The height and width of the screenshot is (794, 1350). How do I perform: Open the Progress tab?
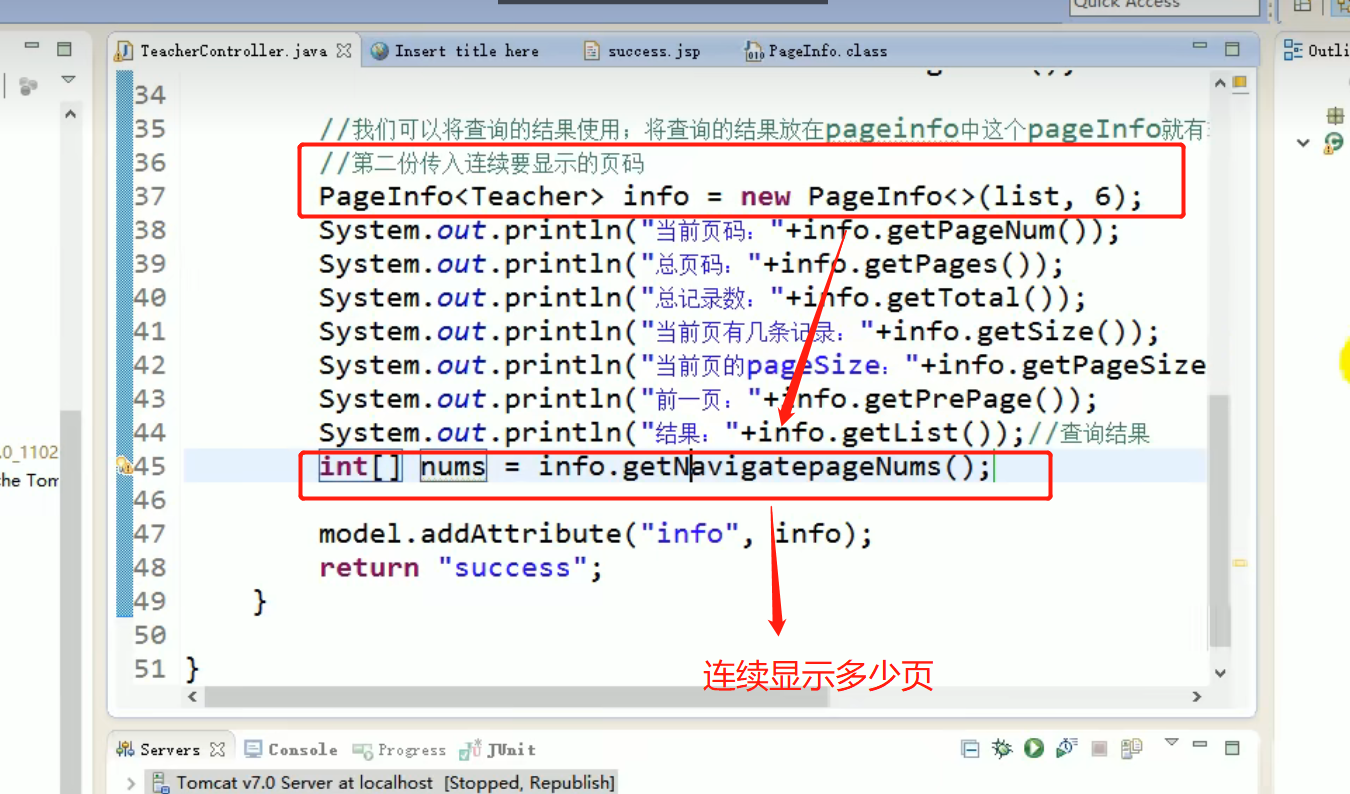(x=400, y=749)
